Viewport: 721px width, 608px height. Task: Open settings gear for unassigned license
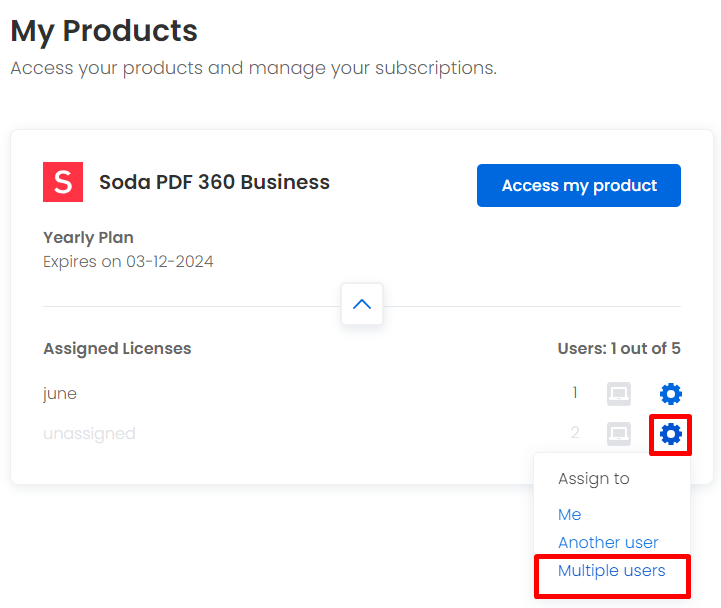(x=670, y=434)
